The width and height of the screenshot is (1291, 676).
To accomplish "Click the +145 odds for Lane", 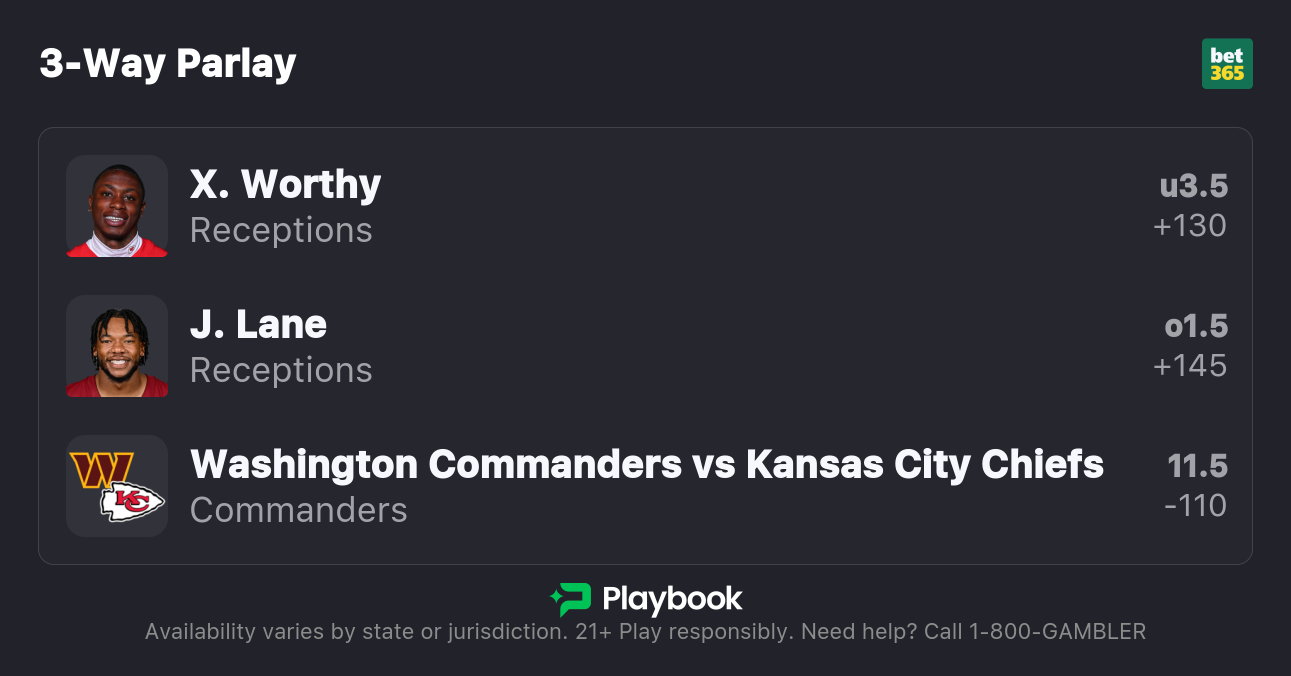I will (x=1189, y=366).
